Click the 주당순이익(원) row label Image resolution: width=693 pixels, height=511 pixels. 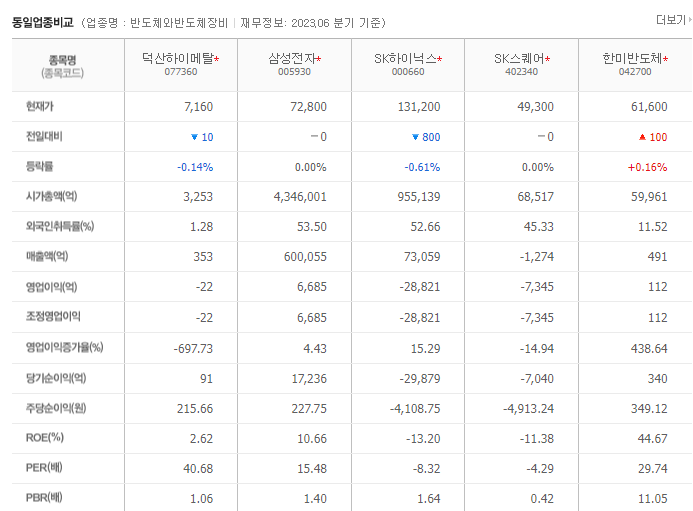[x=56, y=408]
